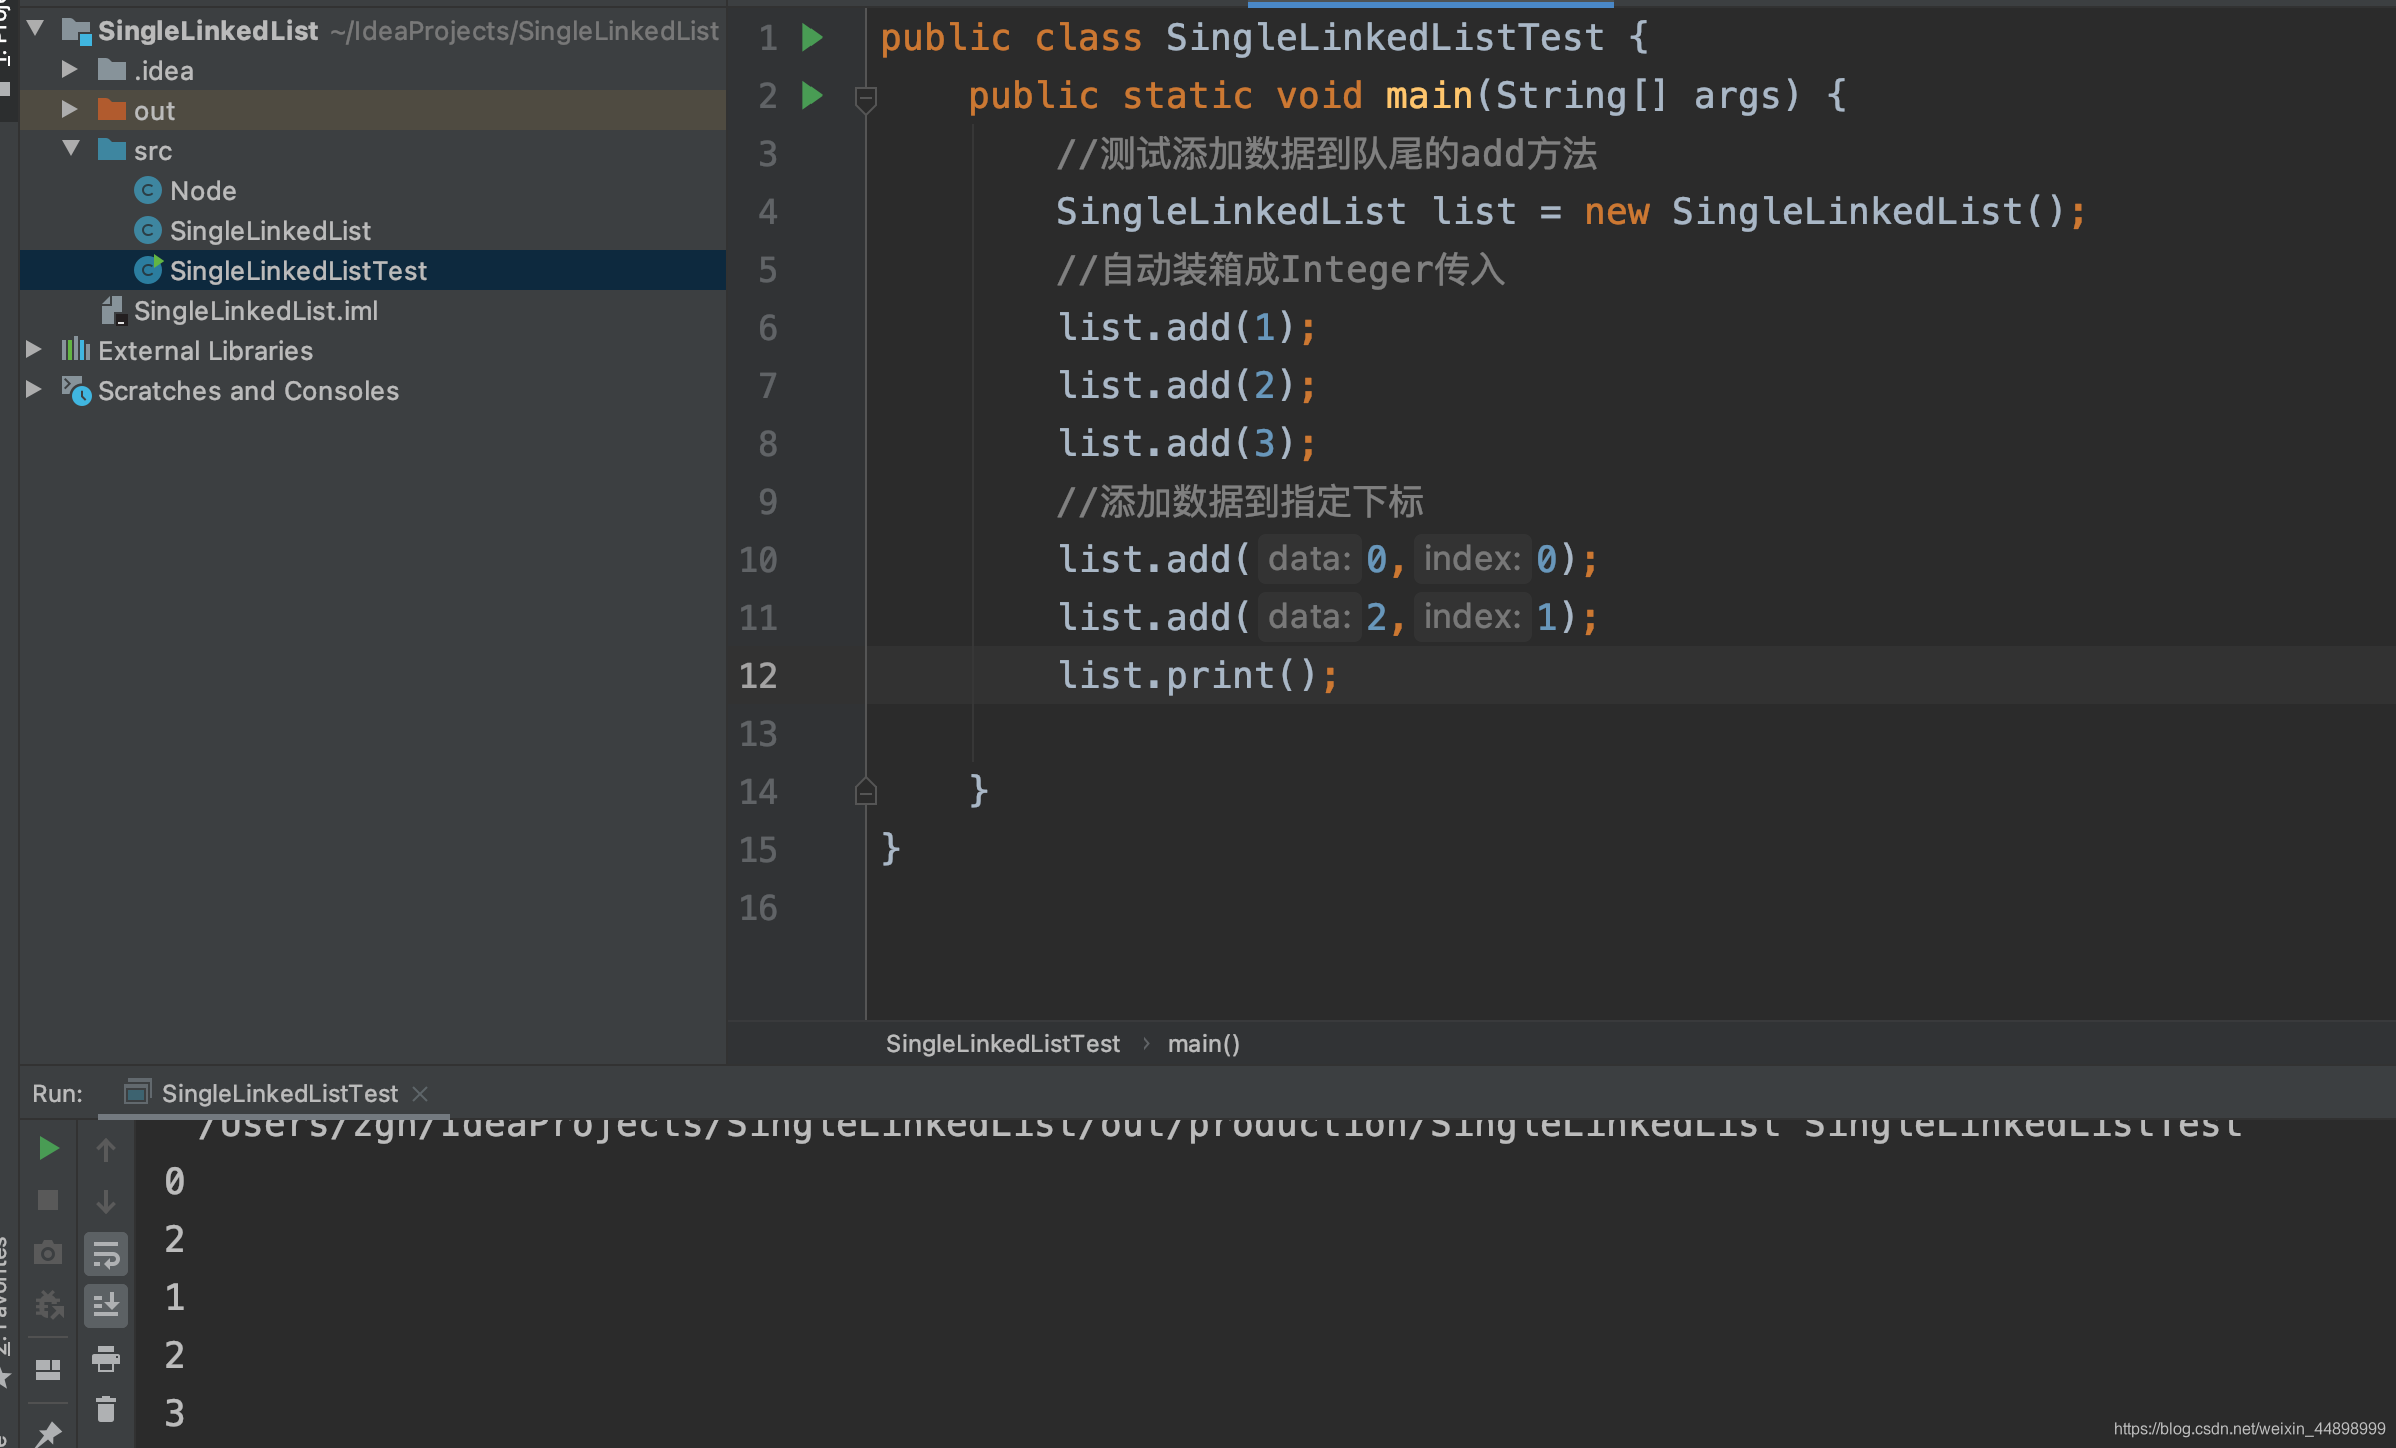The image size is (2396, 1448).
Task: Click the comment on line 9
Action: 1240,502
